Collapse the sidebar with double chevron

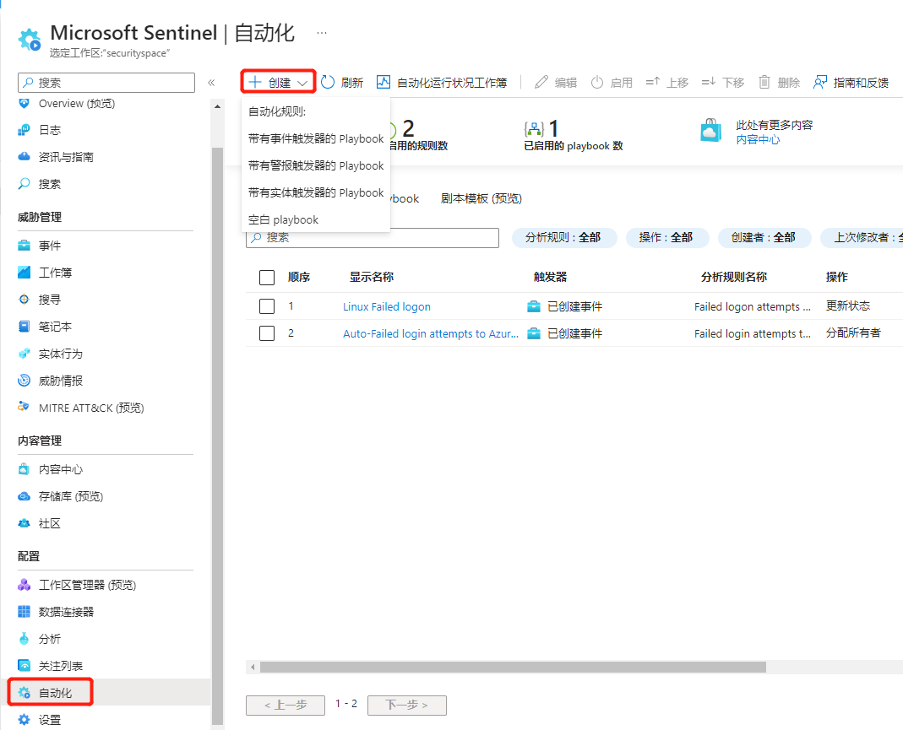(212, 82)
